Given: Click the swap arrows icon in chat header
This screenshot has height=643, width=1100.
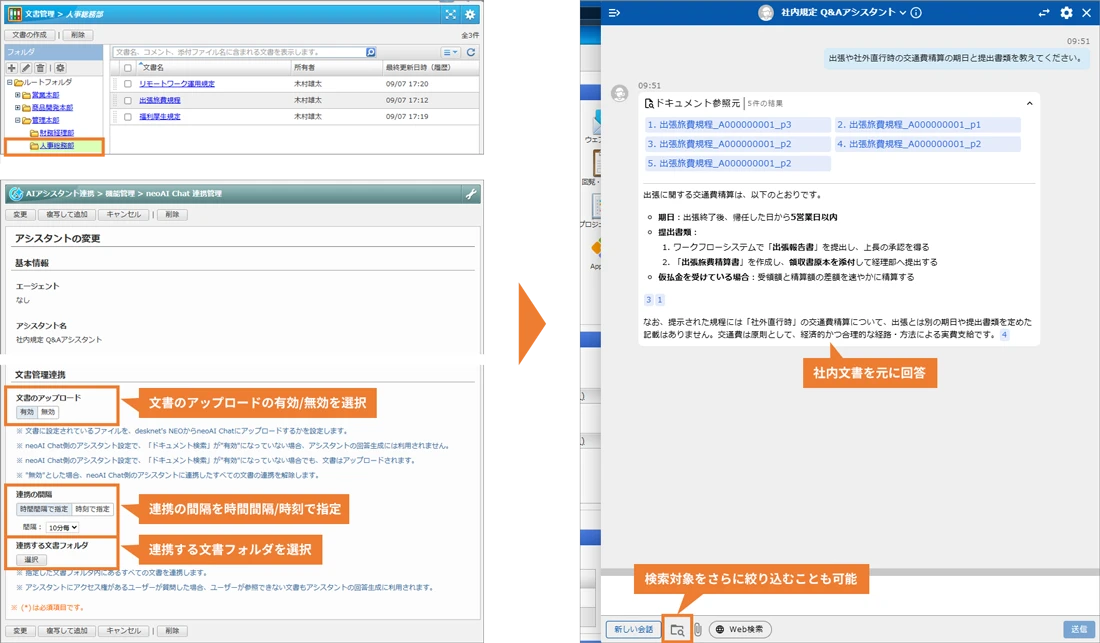Looking at the screenshot, I should click(x=1044, y=13).
